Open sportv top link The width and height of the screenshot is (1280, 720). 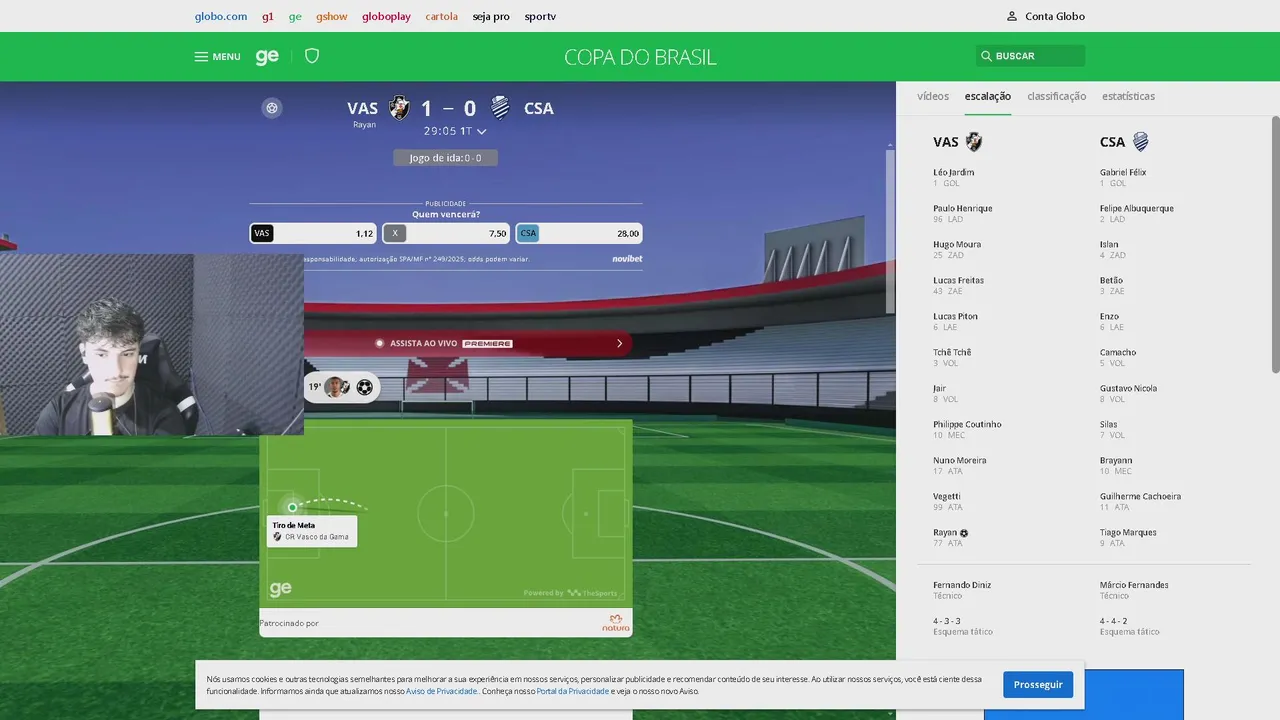[x=540, y=16]
